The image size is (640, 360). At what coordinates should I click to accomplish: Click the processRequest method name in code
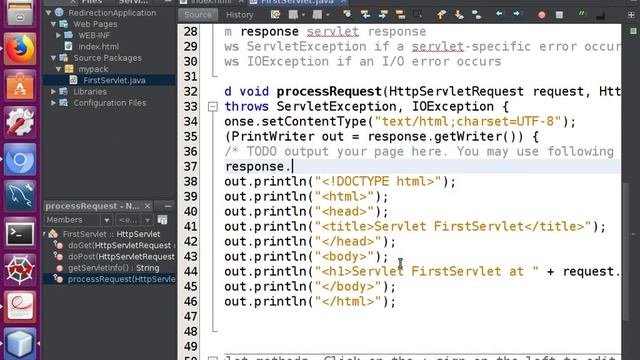click(x=329, y=91)
